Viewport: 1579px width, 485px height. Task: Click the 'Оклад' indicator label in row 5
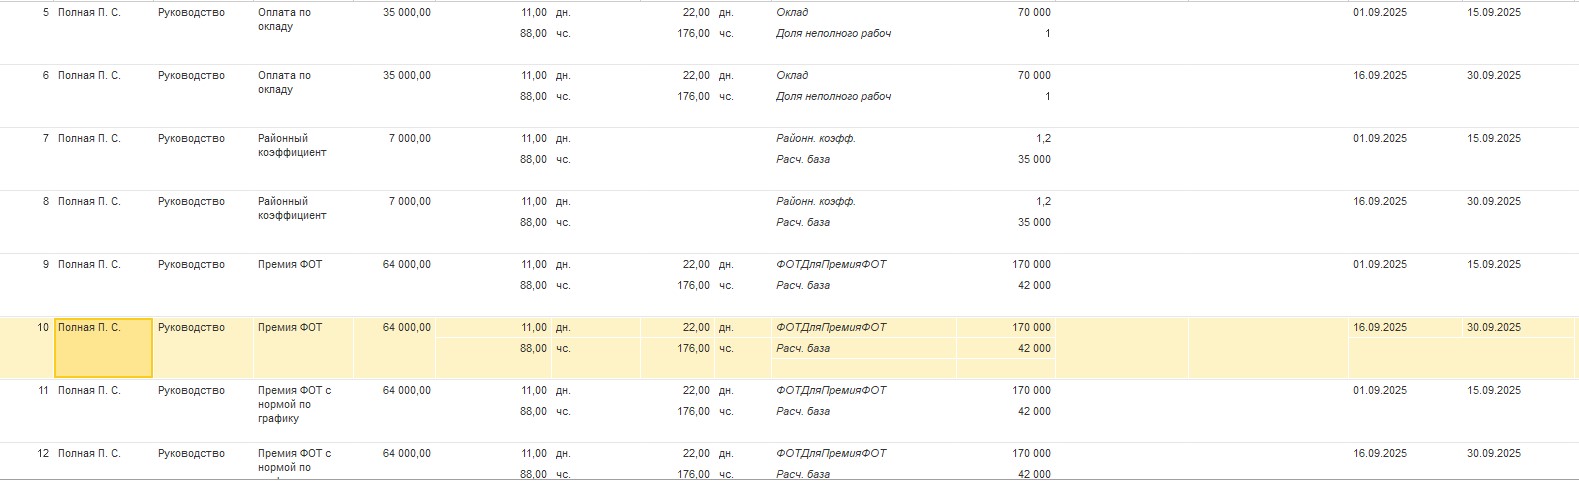click(x=792, y=13)
